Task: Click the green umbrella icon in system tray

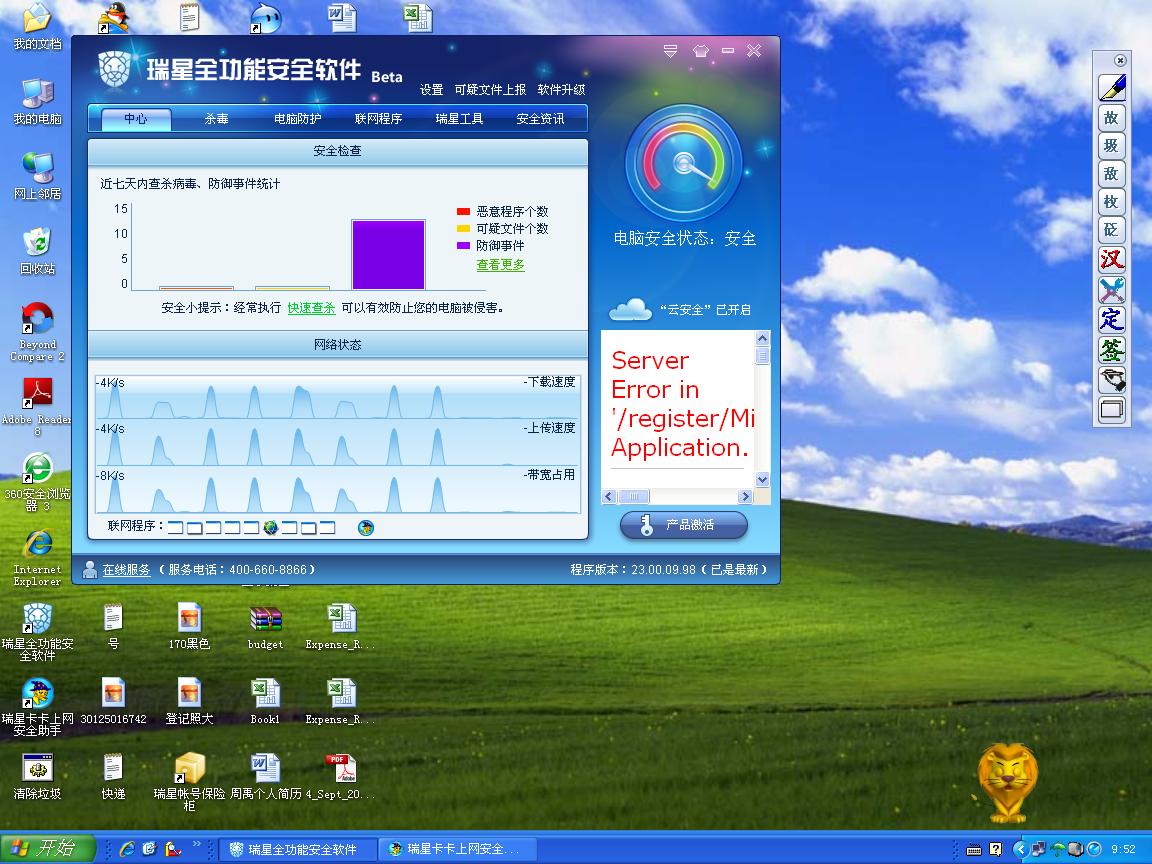Action: pos(1058,849)
